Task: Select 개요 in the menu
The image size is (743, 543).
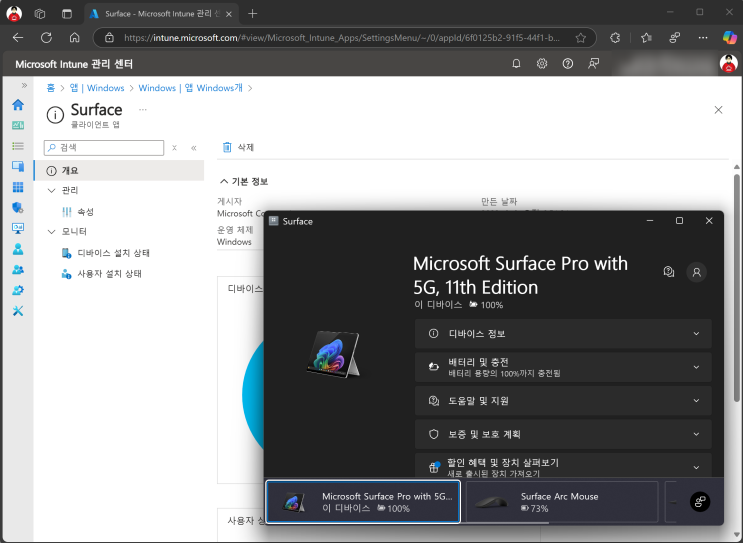Action: click(119, 171)
